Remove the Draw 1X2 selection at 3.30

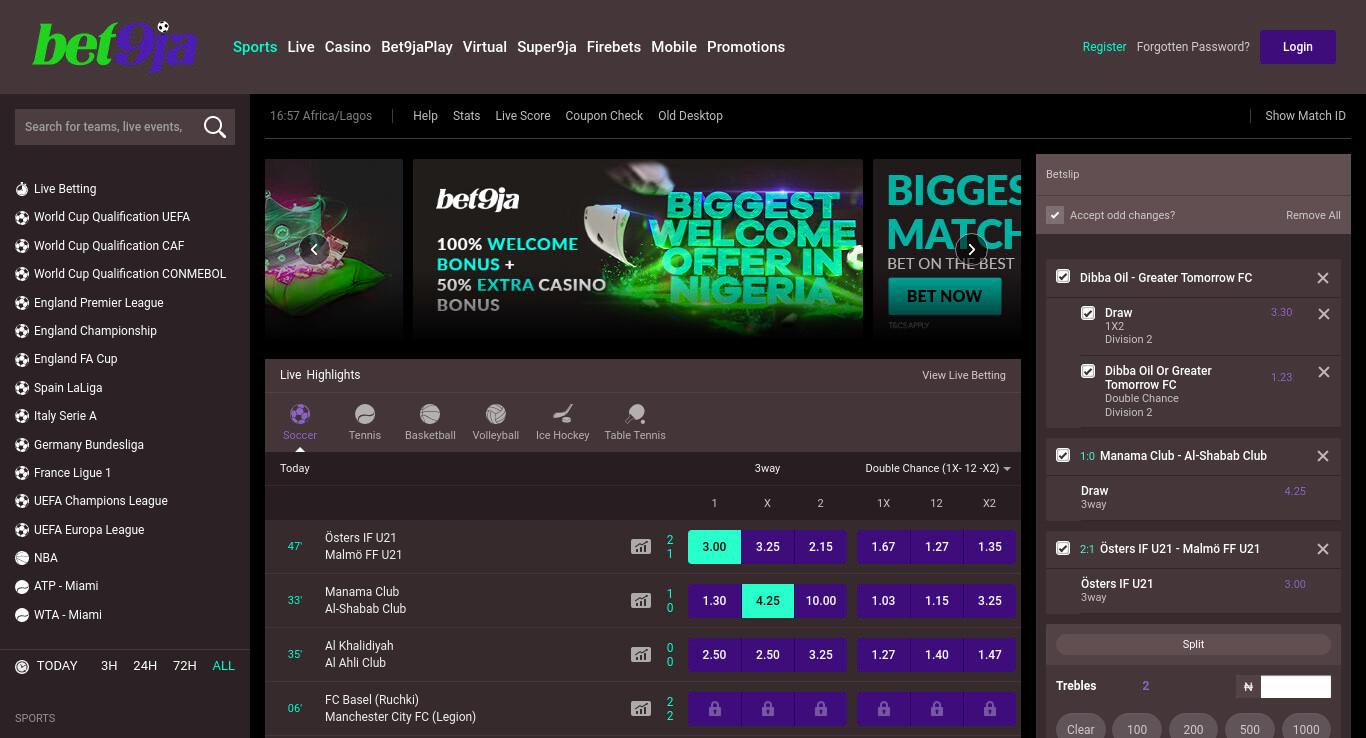click(1324, 314)
